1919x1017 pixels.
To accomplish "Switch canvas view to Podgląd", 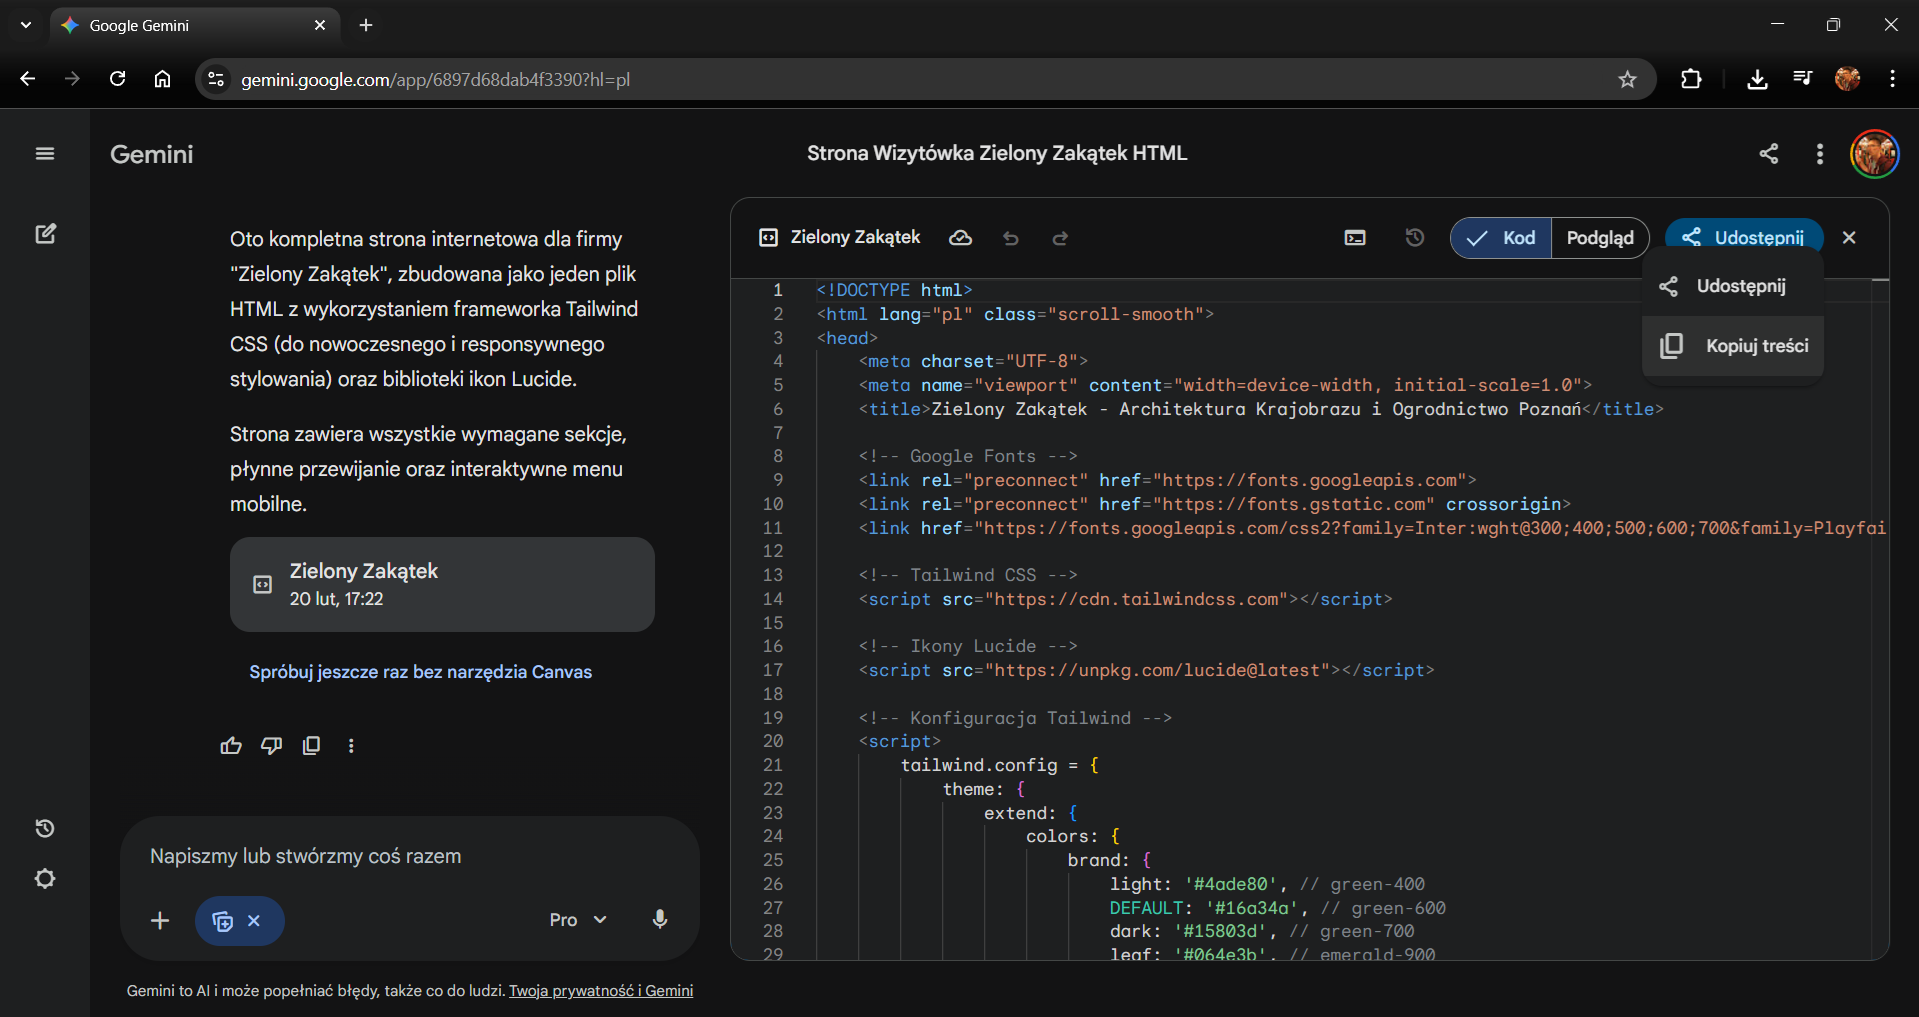I will pos(1599,238).
